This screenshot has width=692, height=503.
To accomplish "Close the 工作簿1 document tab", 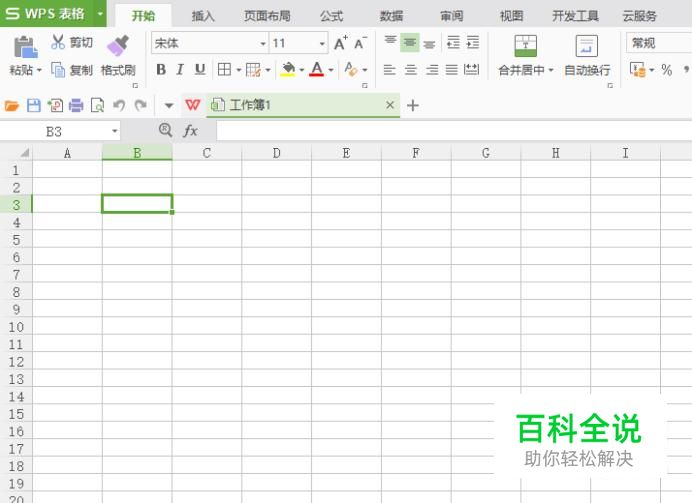I will (x=390, y=105).
